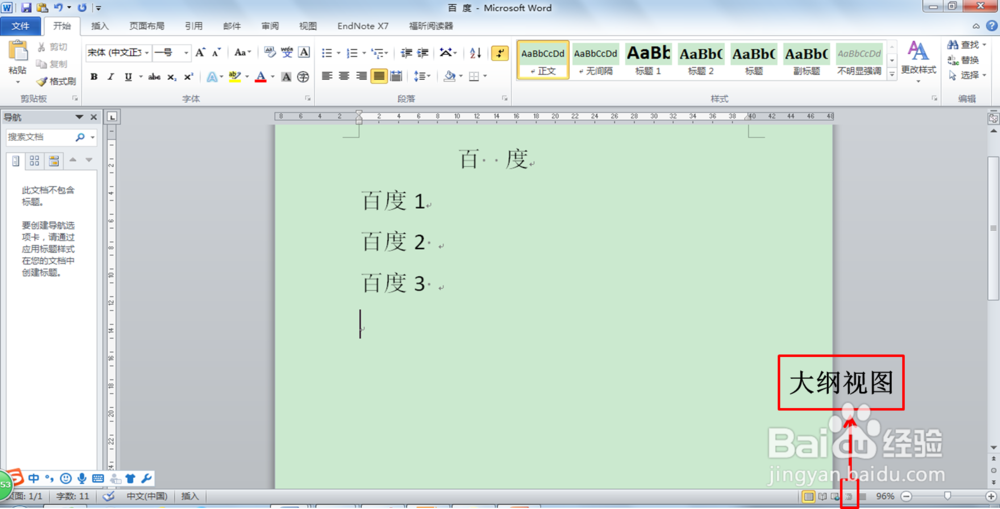Apply the 无间隔 style
This screenshot has height=509, width=1000.
tap(596, 60)
